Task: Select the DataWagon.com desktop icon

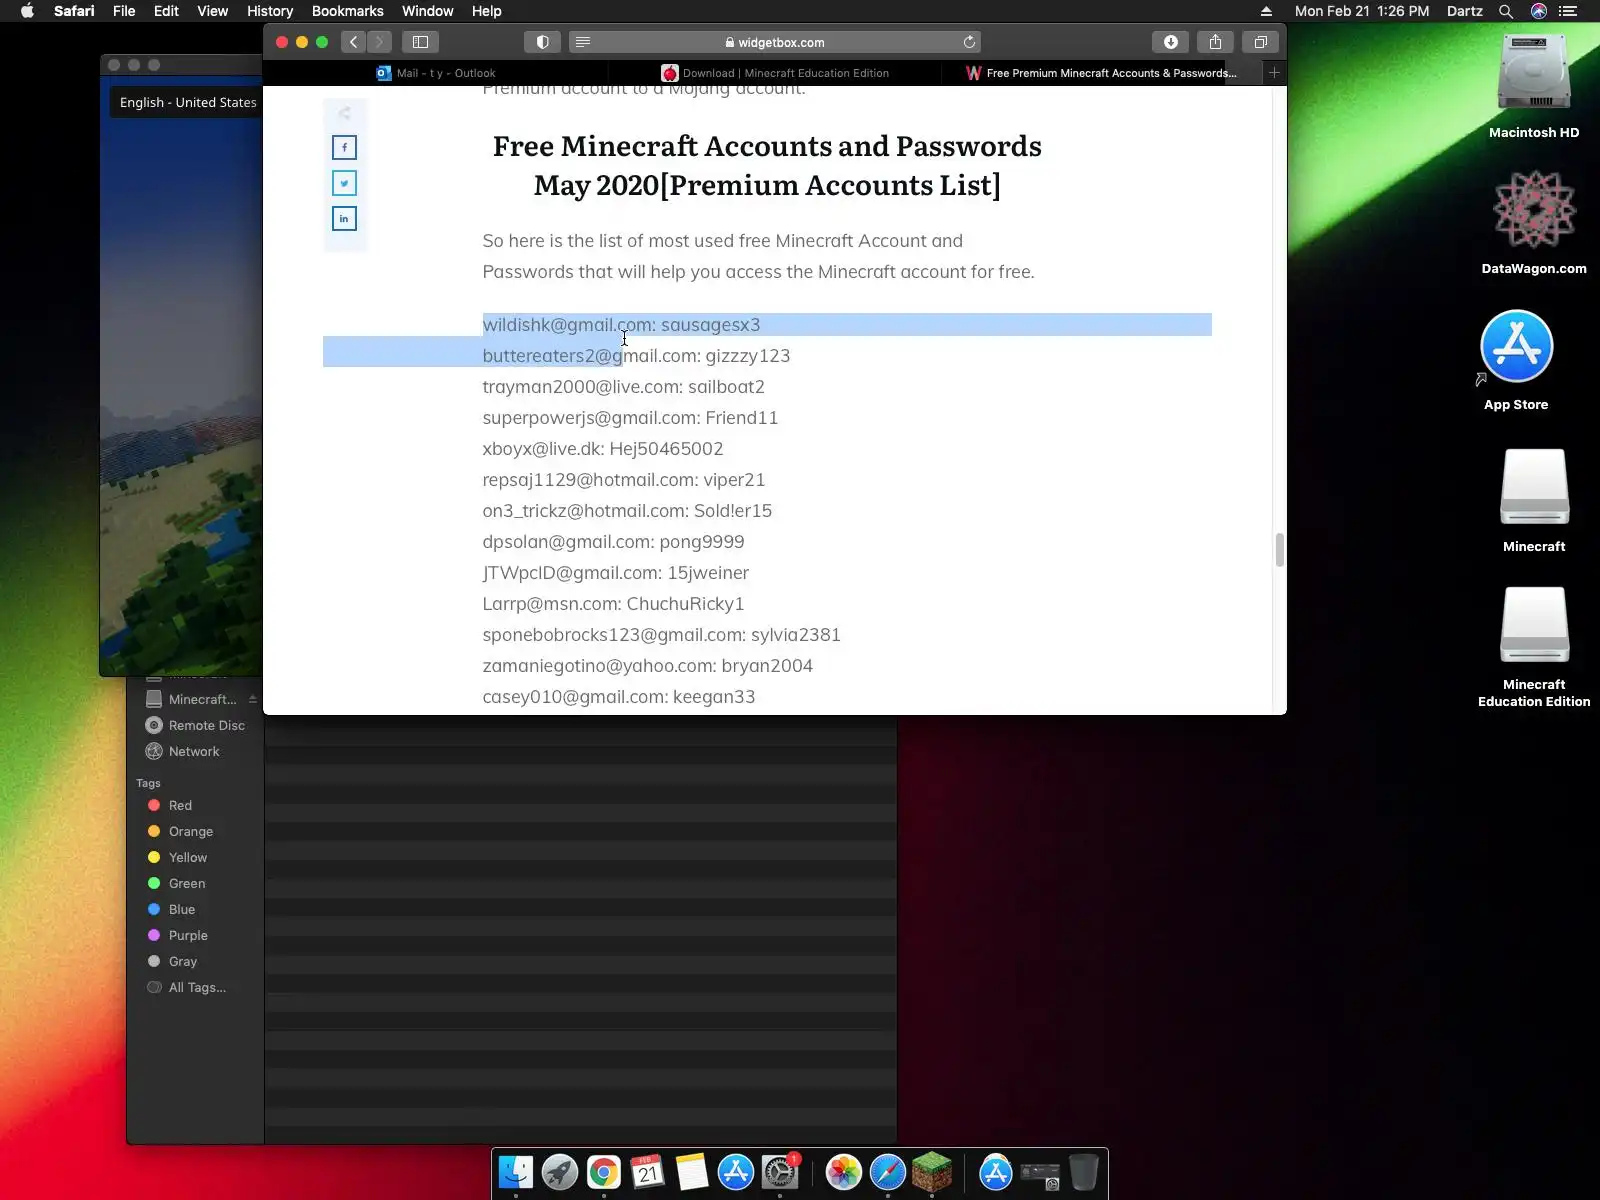Action: pyautogui.click(x=1534, y=223)
